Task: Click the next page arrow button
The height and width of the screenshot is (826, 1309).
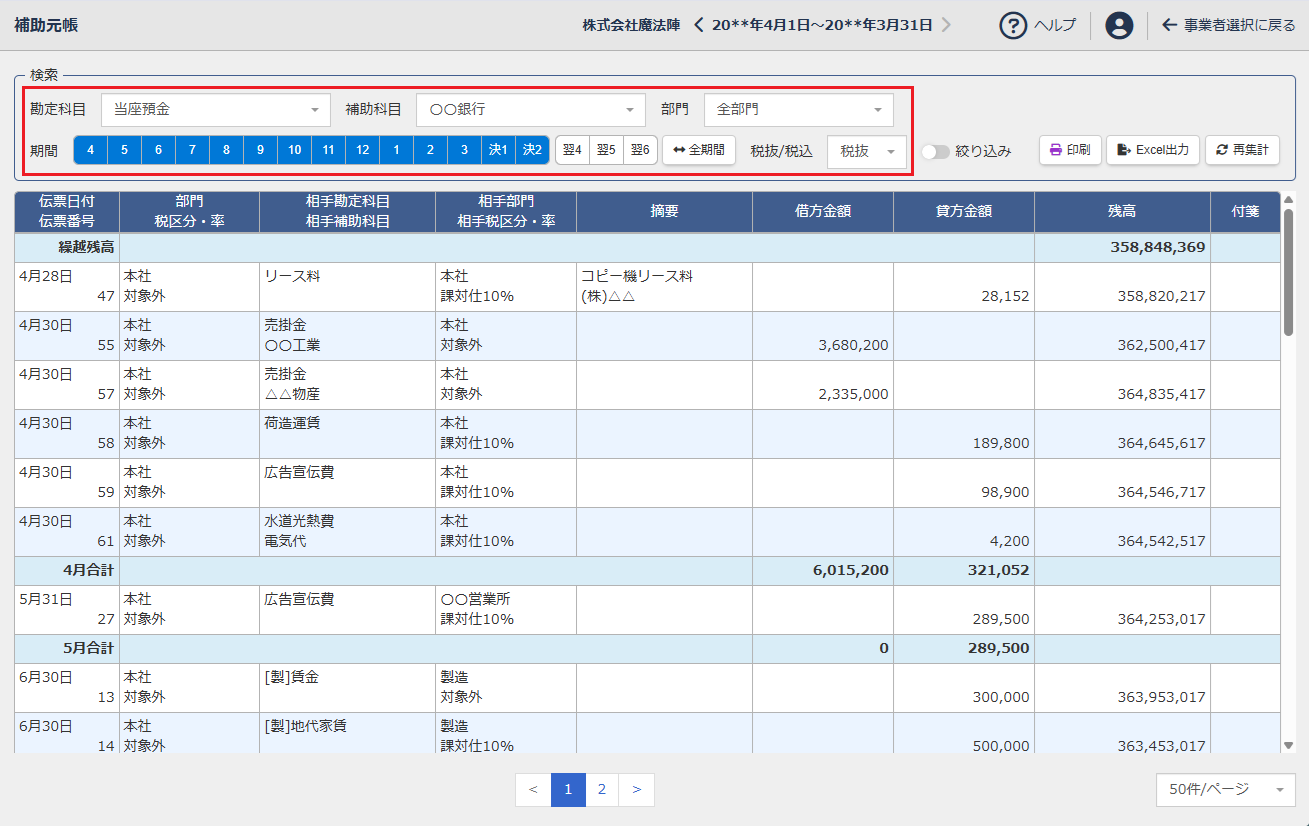Action: click(636, 790)
